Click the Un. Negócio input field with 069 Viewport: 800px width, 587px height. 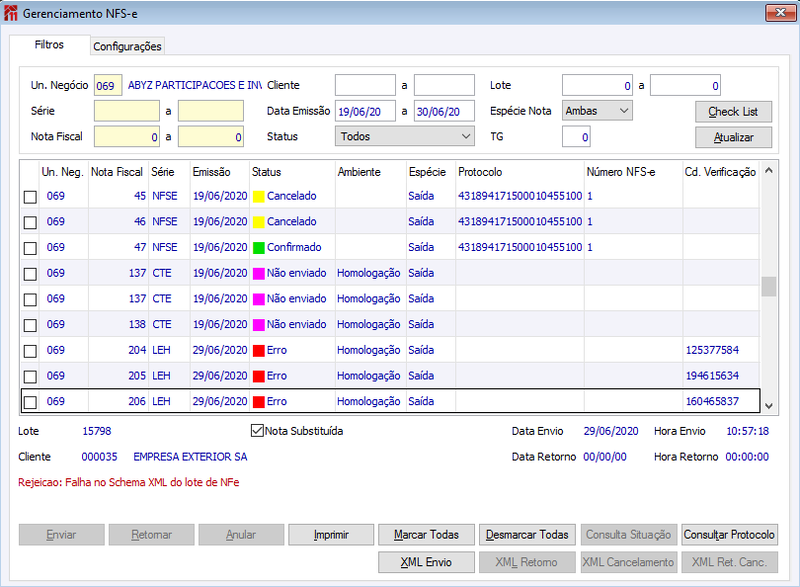(x=108, y=85)
